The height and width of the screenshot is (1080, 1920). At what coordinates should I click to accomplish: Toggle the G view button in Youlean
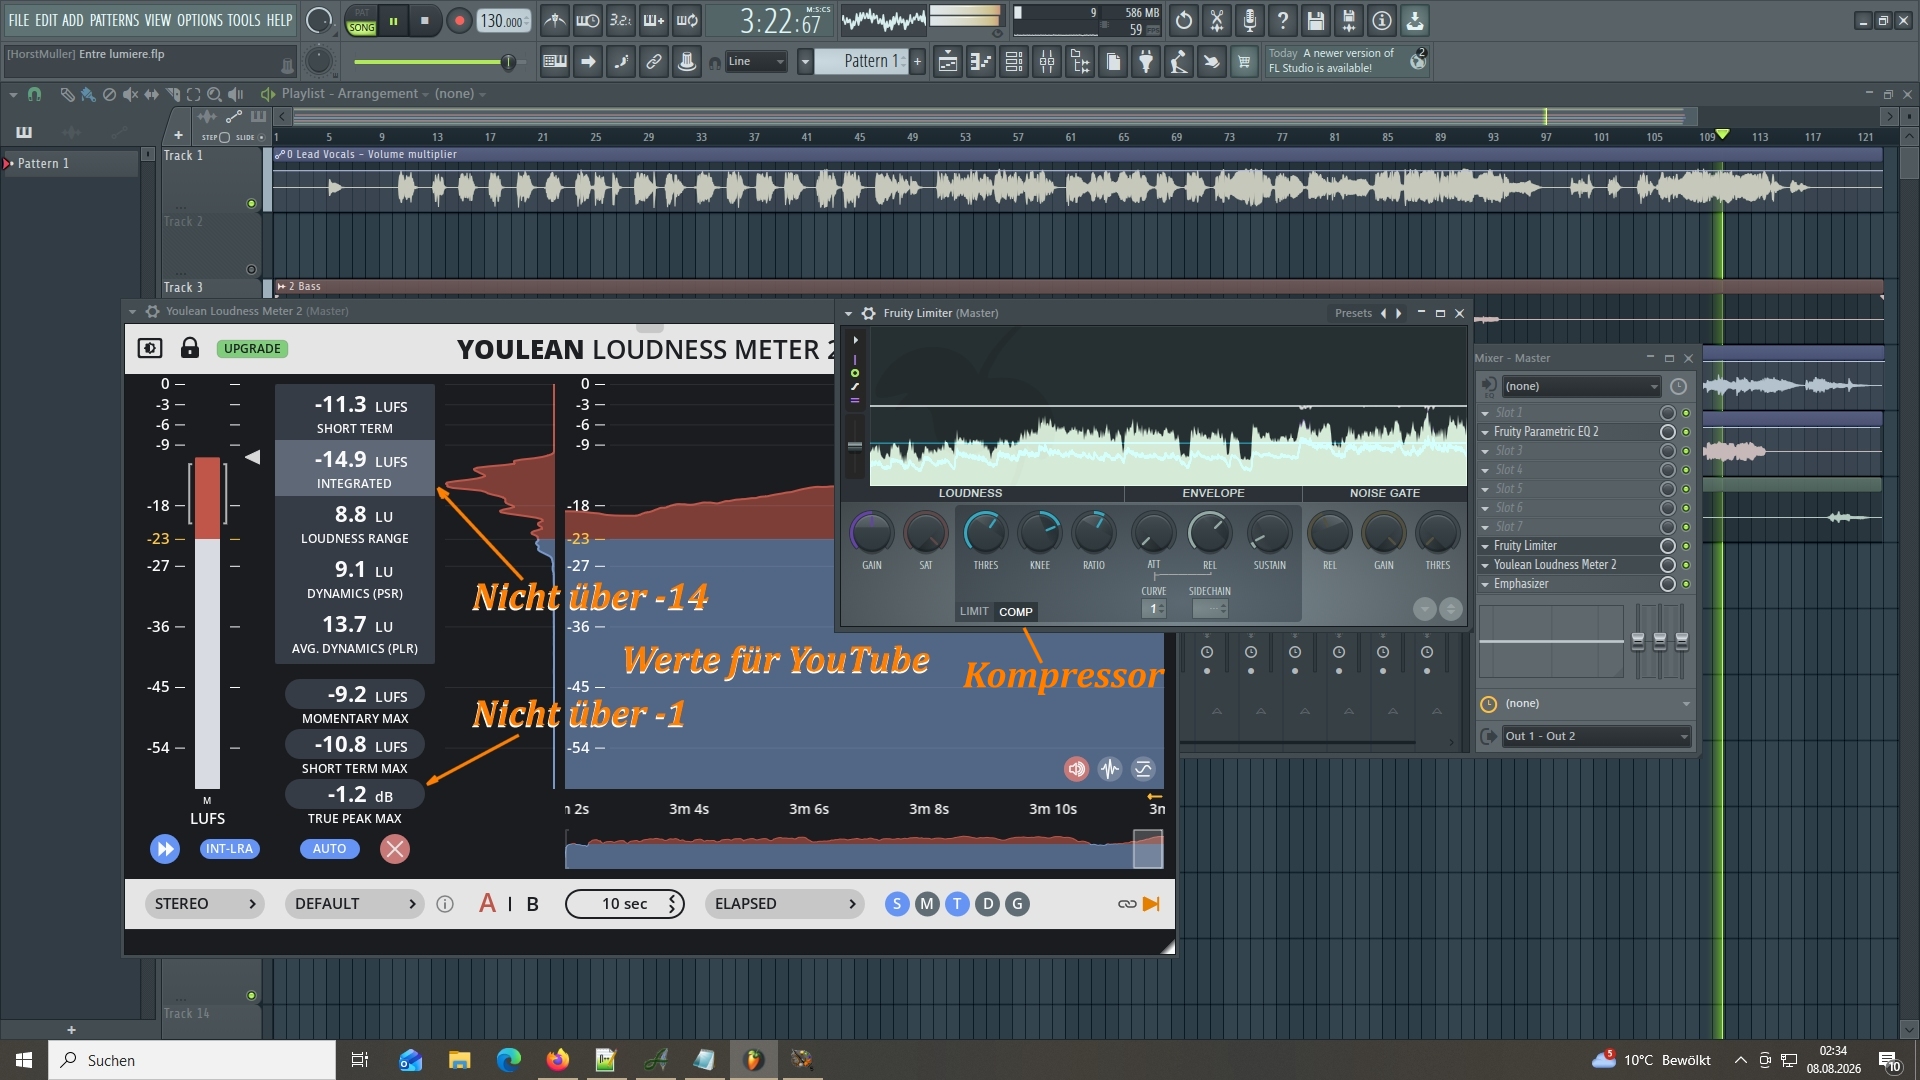pos(1018,904)
